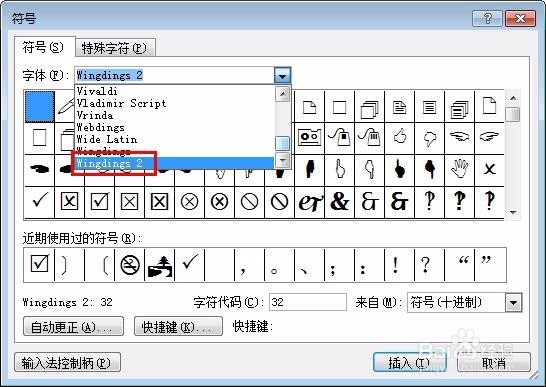
Task: Click the symbol grid scroll down arrow
Action: pyautogui.click(x=513, y=212)
